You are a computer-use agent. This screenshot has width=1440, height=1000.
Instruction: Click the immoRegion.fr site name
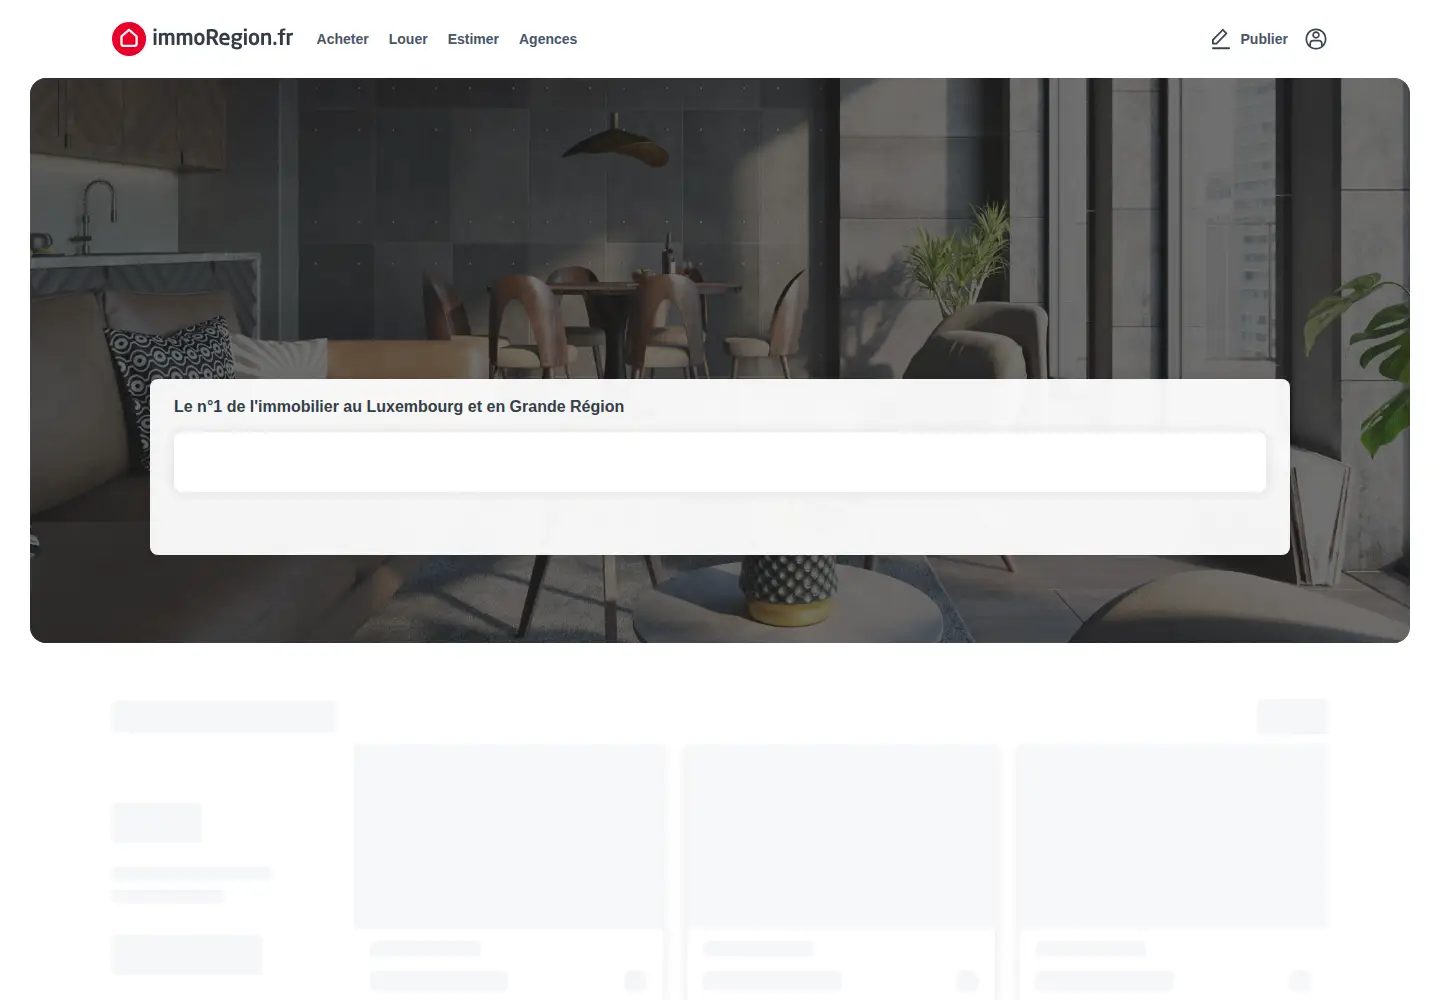click(222, 38)
